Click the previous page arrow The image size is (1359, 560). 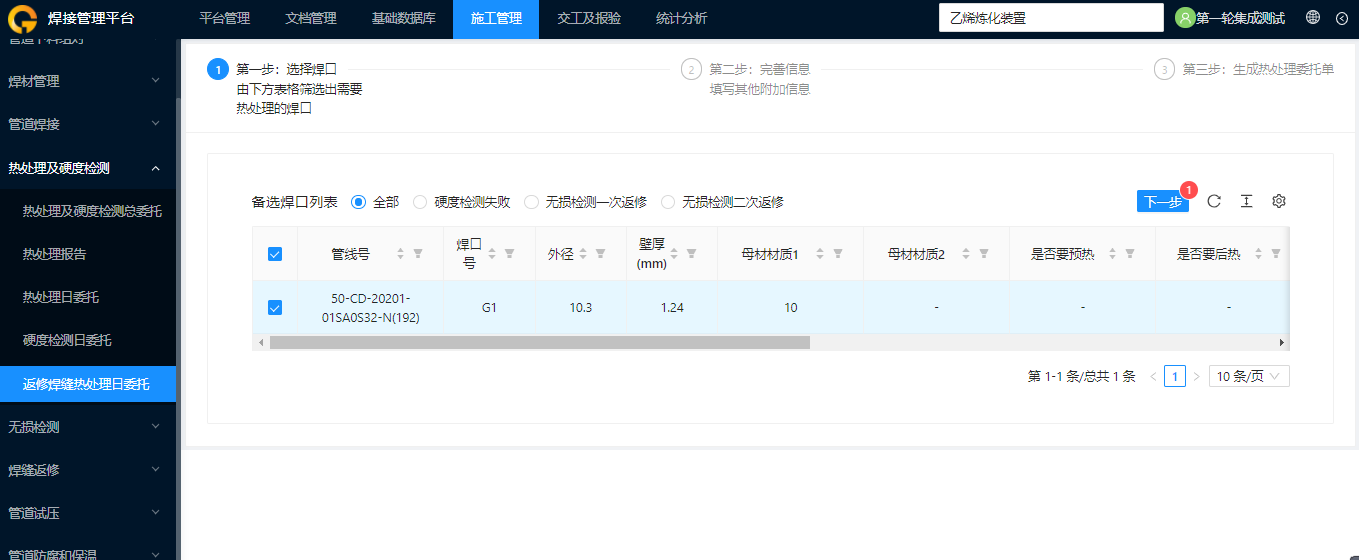tap(1153, 376)
